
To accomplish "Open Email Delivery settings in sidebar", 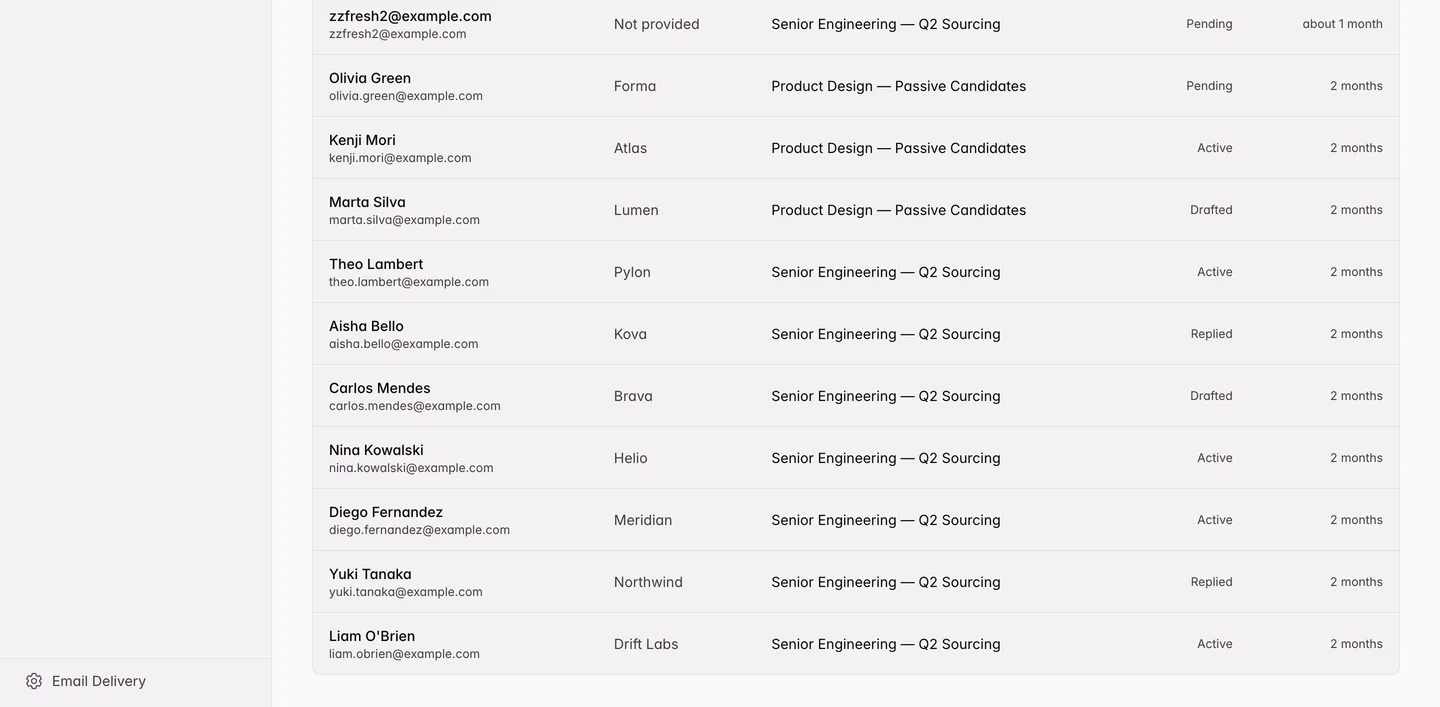I will (86, 681).
